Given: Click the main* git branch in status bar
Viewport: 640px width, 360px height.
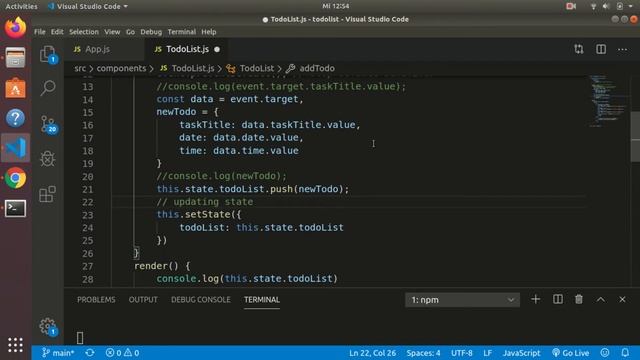Looking at the screenshot, I should click(x=58, y=353).
